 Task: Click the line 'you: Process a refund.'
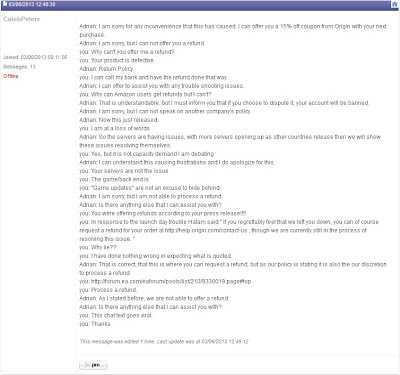click(x=108, y=290)
